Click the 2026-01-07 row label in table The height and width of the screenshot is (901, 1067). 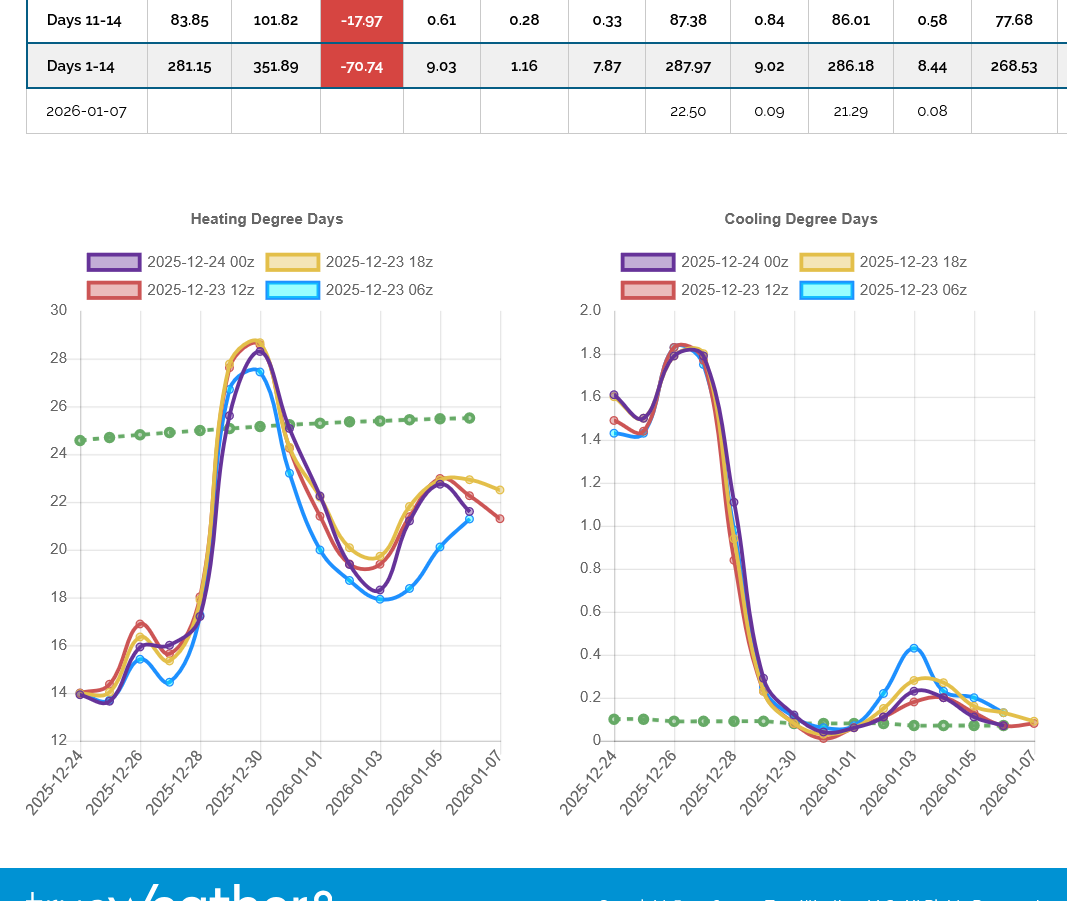[x=86, y=111]
